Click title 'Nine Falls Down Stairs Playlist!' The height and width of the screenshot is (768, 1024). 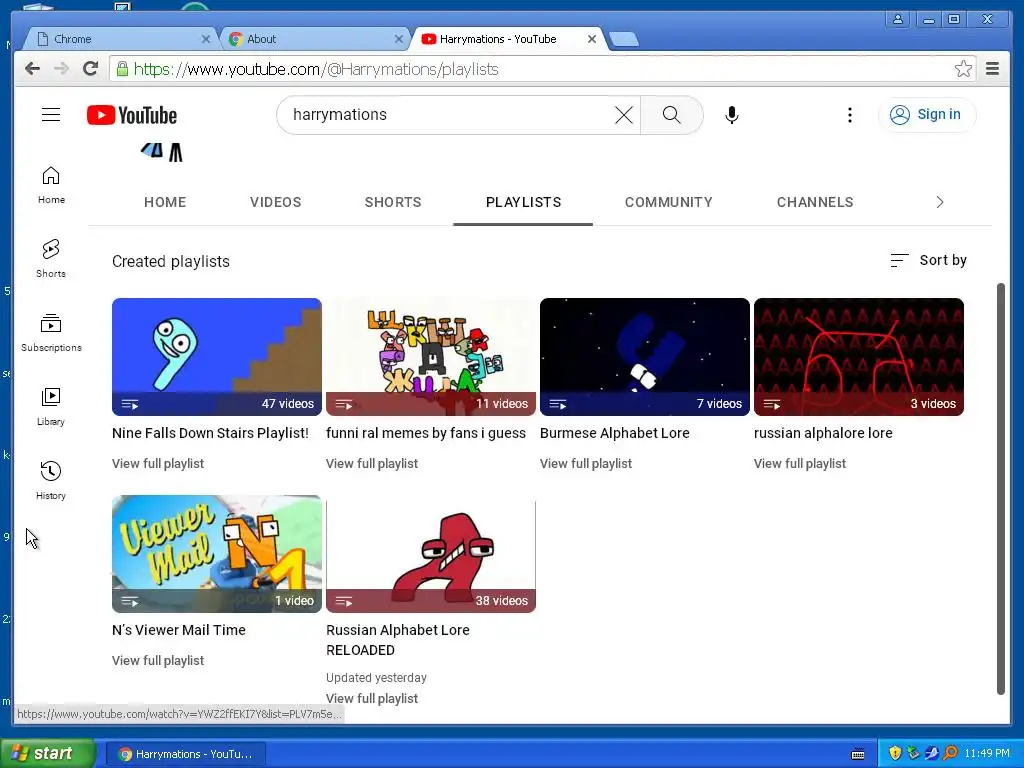(210, 434)
